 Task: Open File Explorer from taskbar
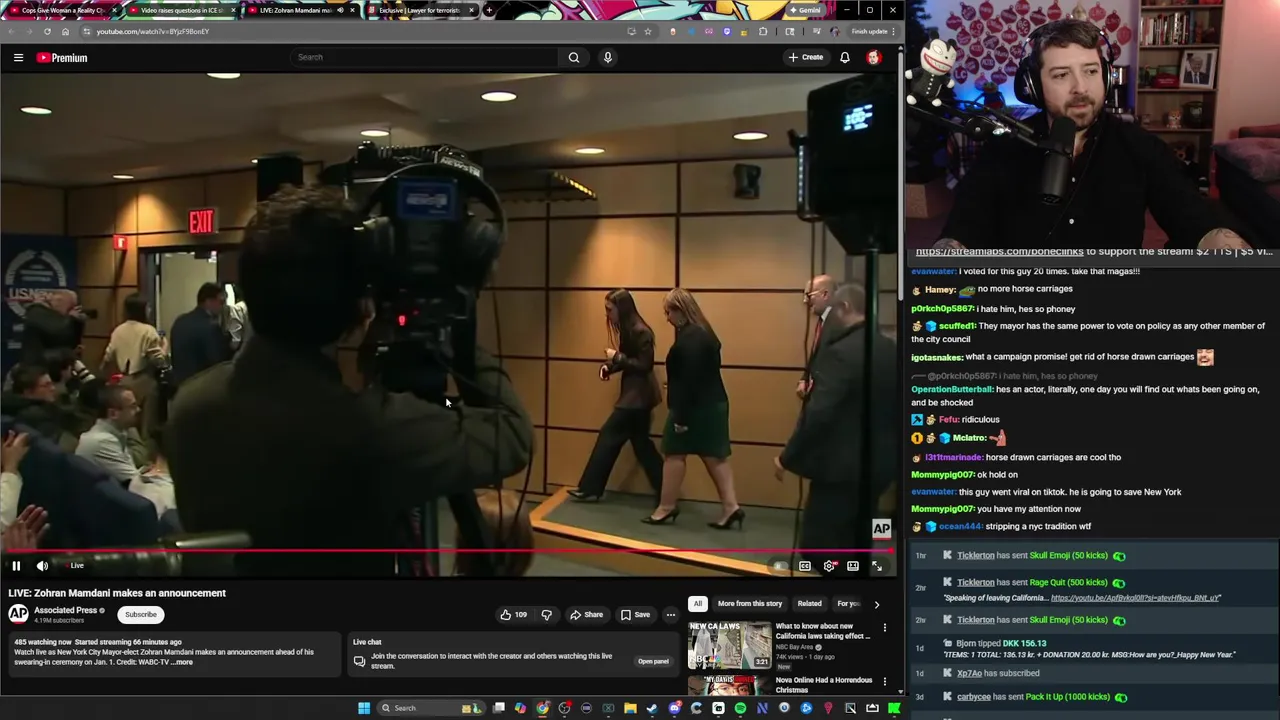(x=630, y=708)
